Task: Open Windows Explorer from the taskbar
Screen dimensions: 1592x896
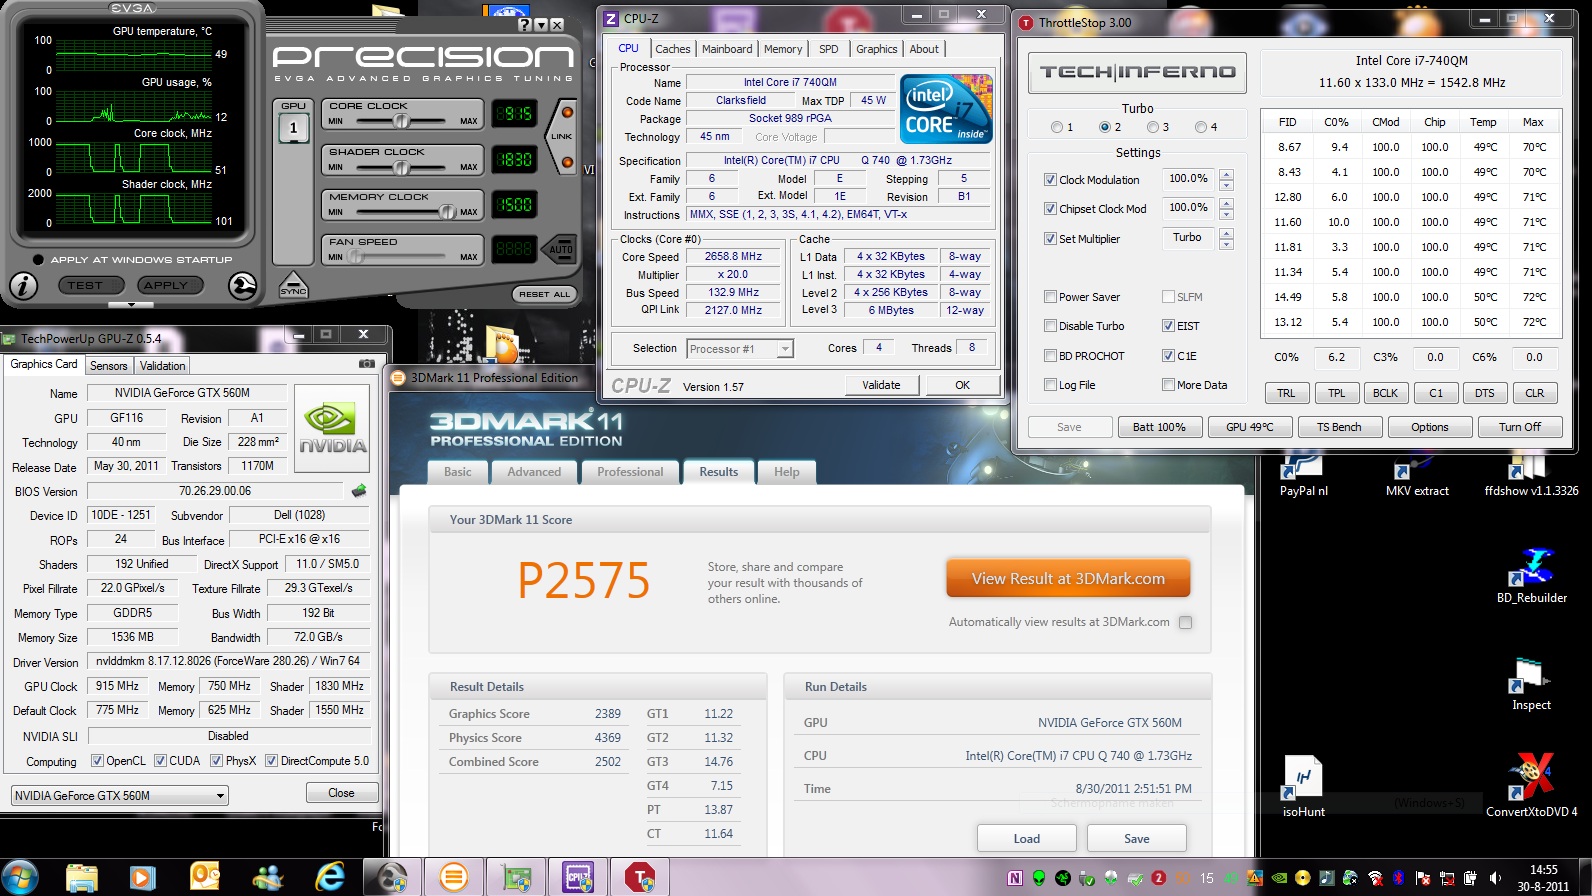Action: click(x=82, y=878)
